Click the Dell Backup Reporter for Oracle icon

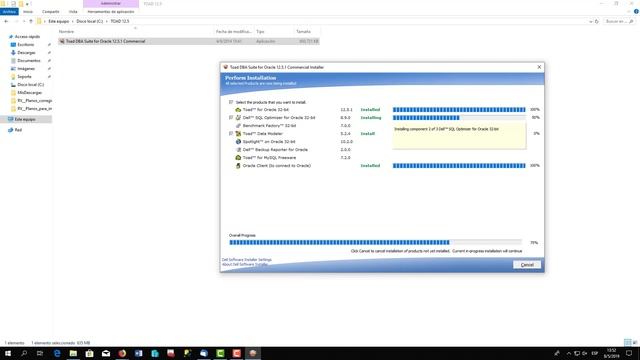(238, 150)
